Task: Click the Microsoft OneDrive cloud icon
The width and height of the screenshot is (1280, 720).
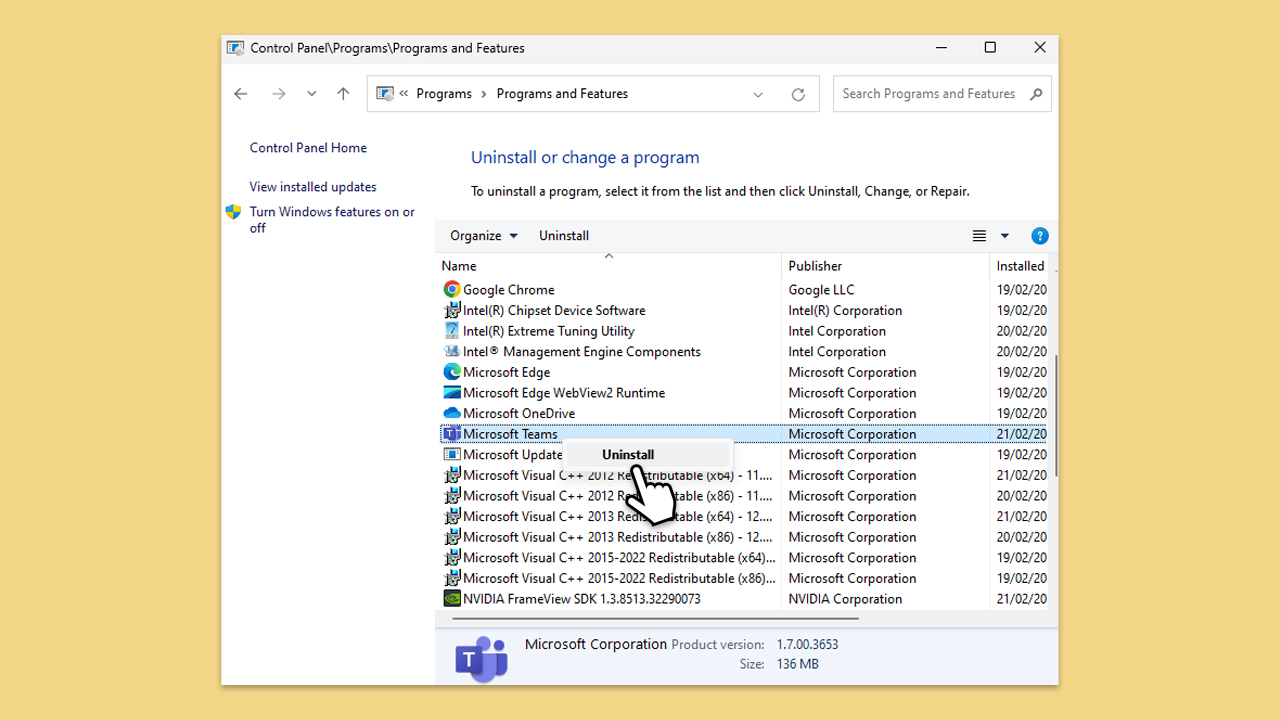Action: coord(452,413)
